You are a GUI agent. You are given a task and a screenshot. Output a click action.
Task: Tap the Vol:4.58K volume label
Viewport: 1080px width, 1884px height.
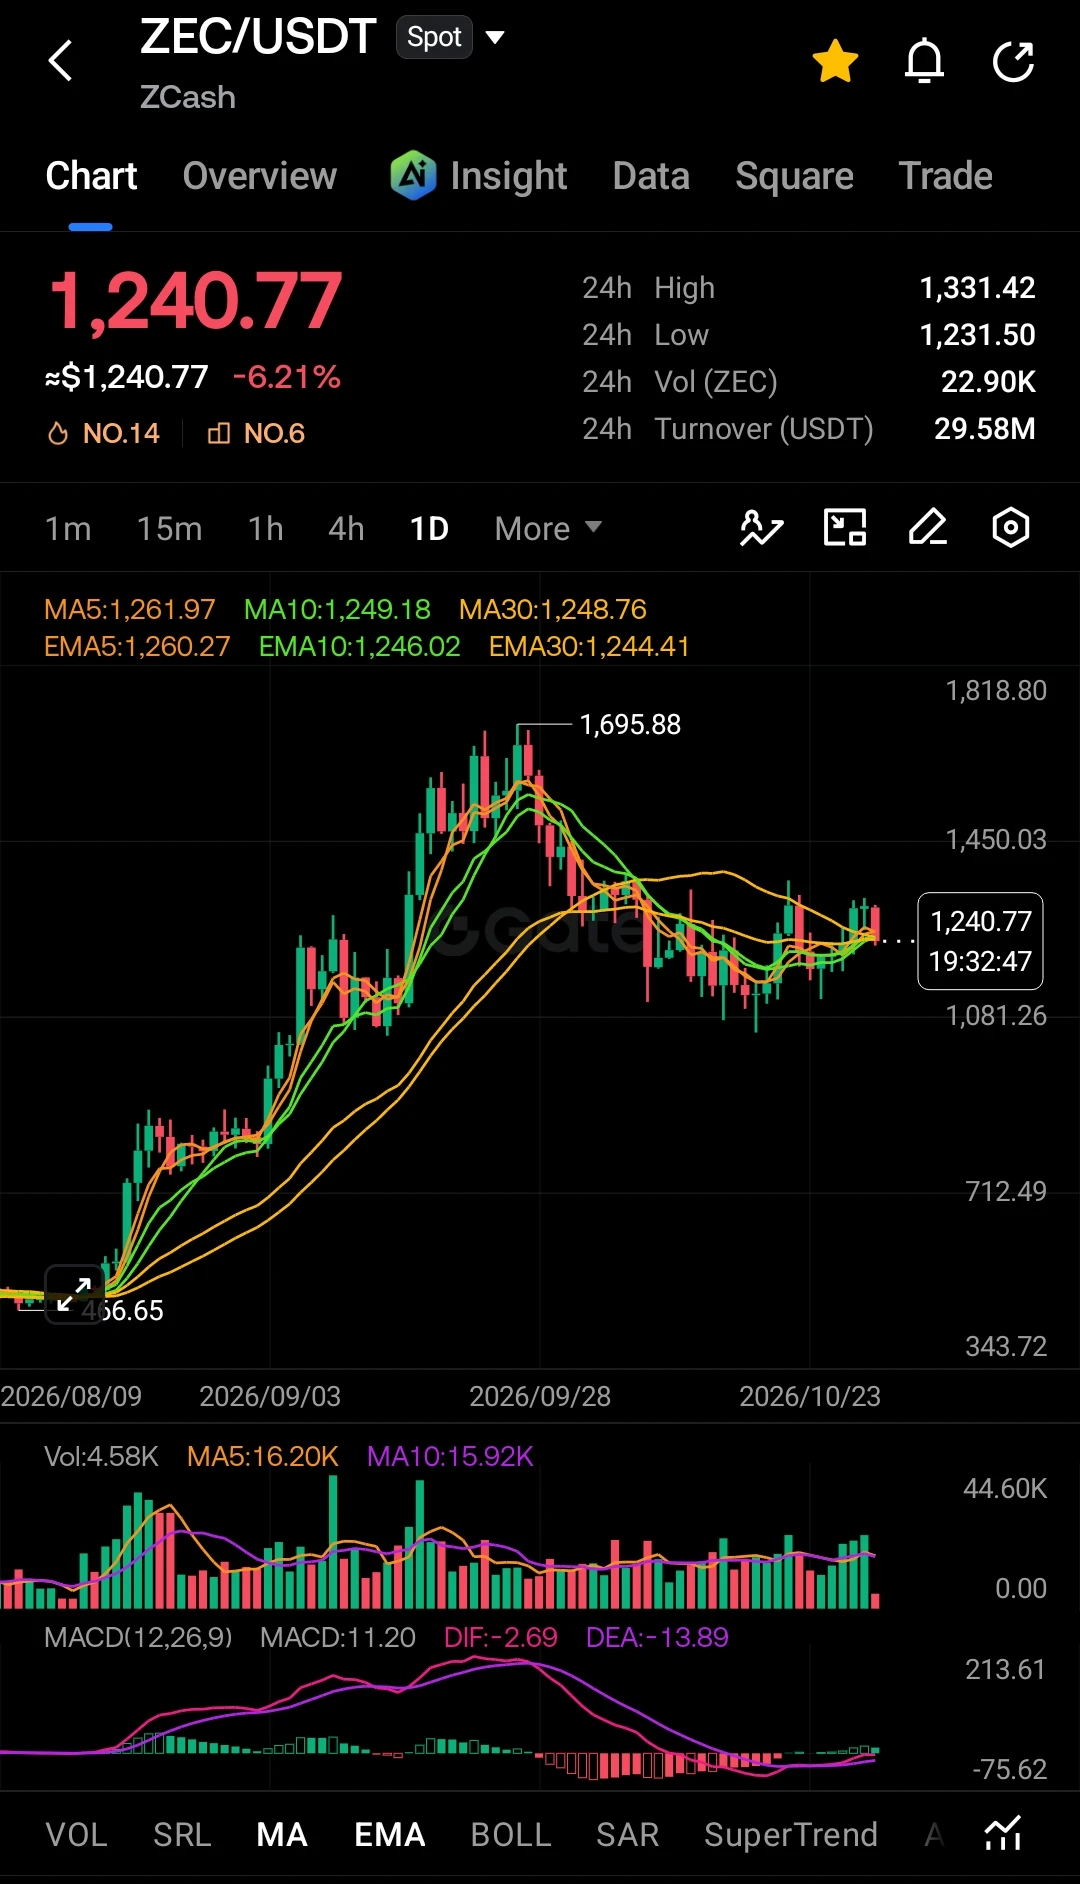(102, 1457)
